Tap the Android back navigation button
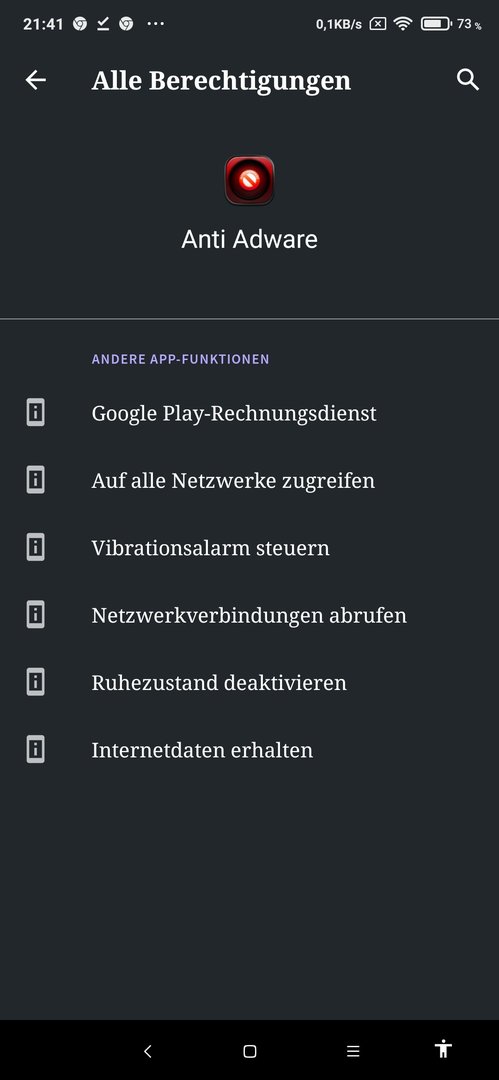This screenshot has height=1080, width=499. [x=147, y=1051]
